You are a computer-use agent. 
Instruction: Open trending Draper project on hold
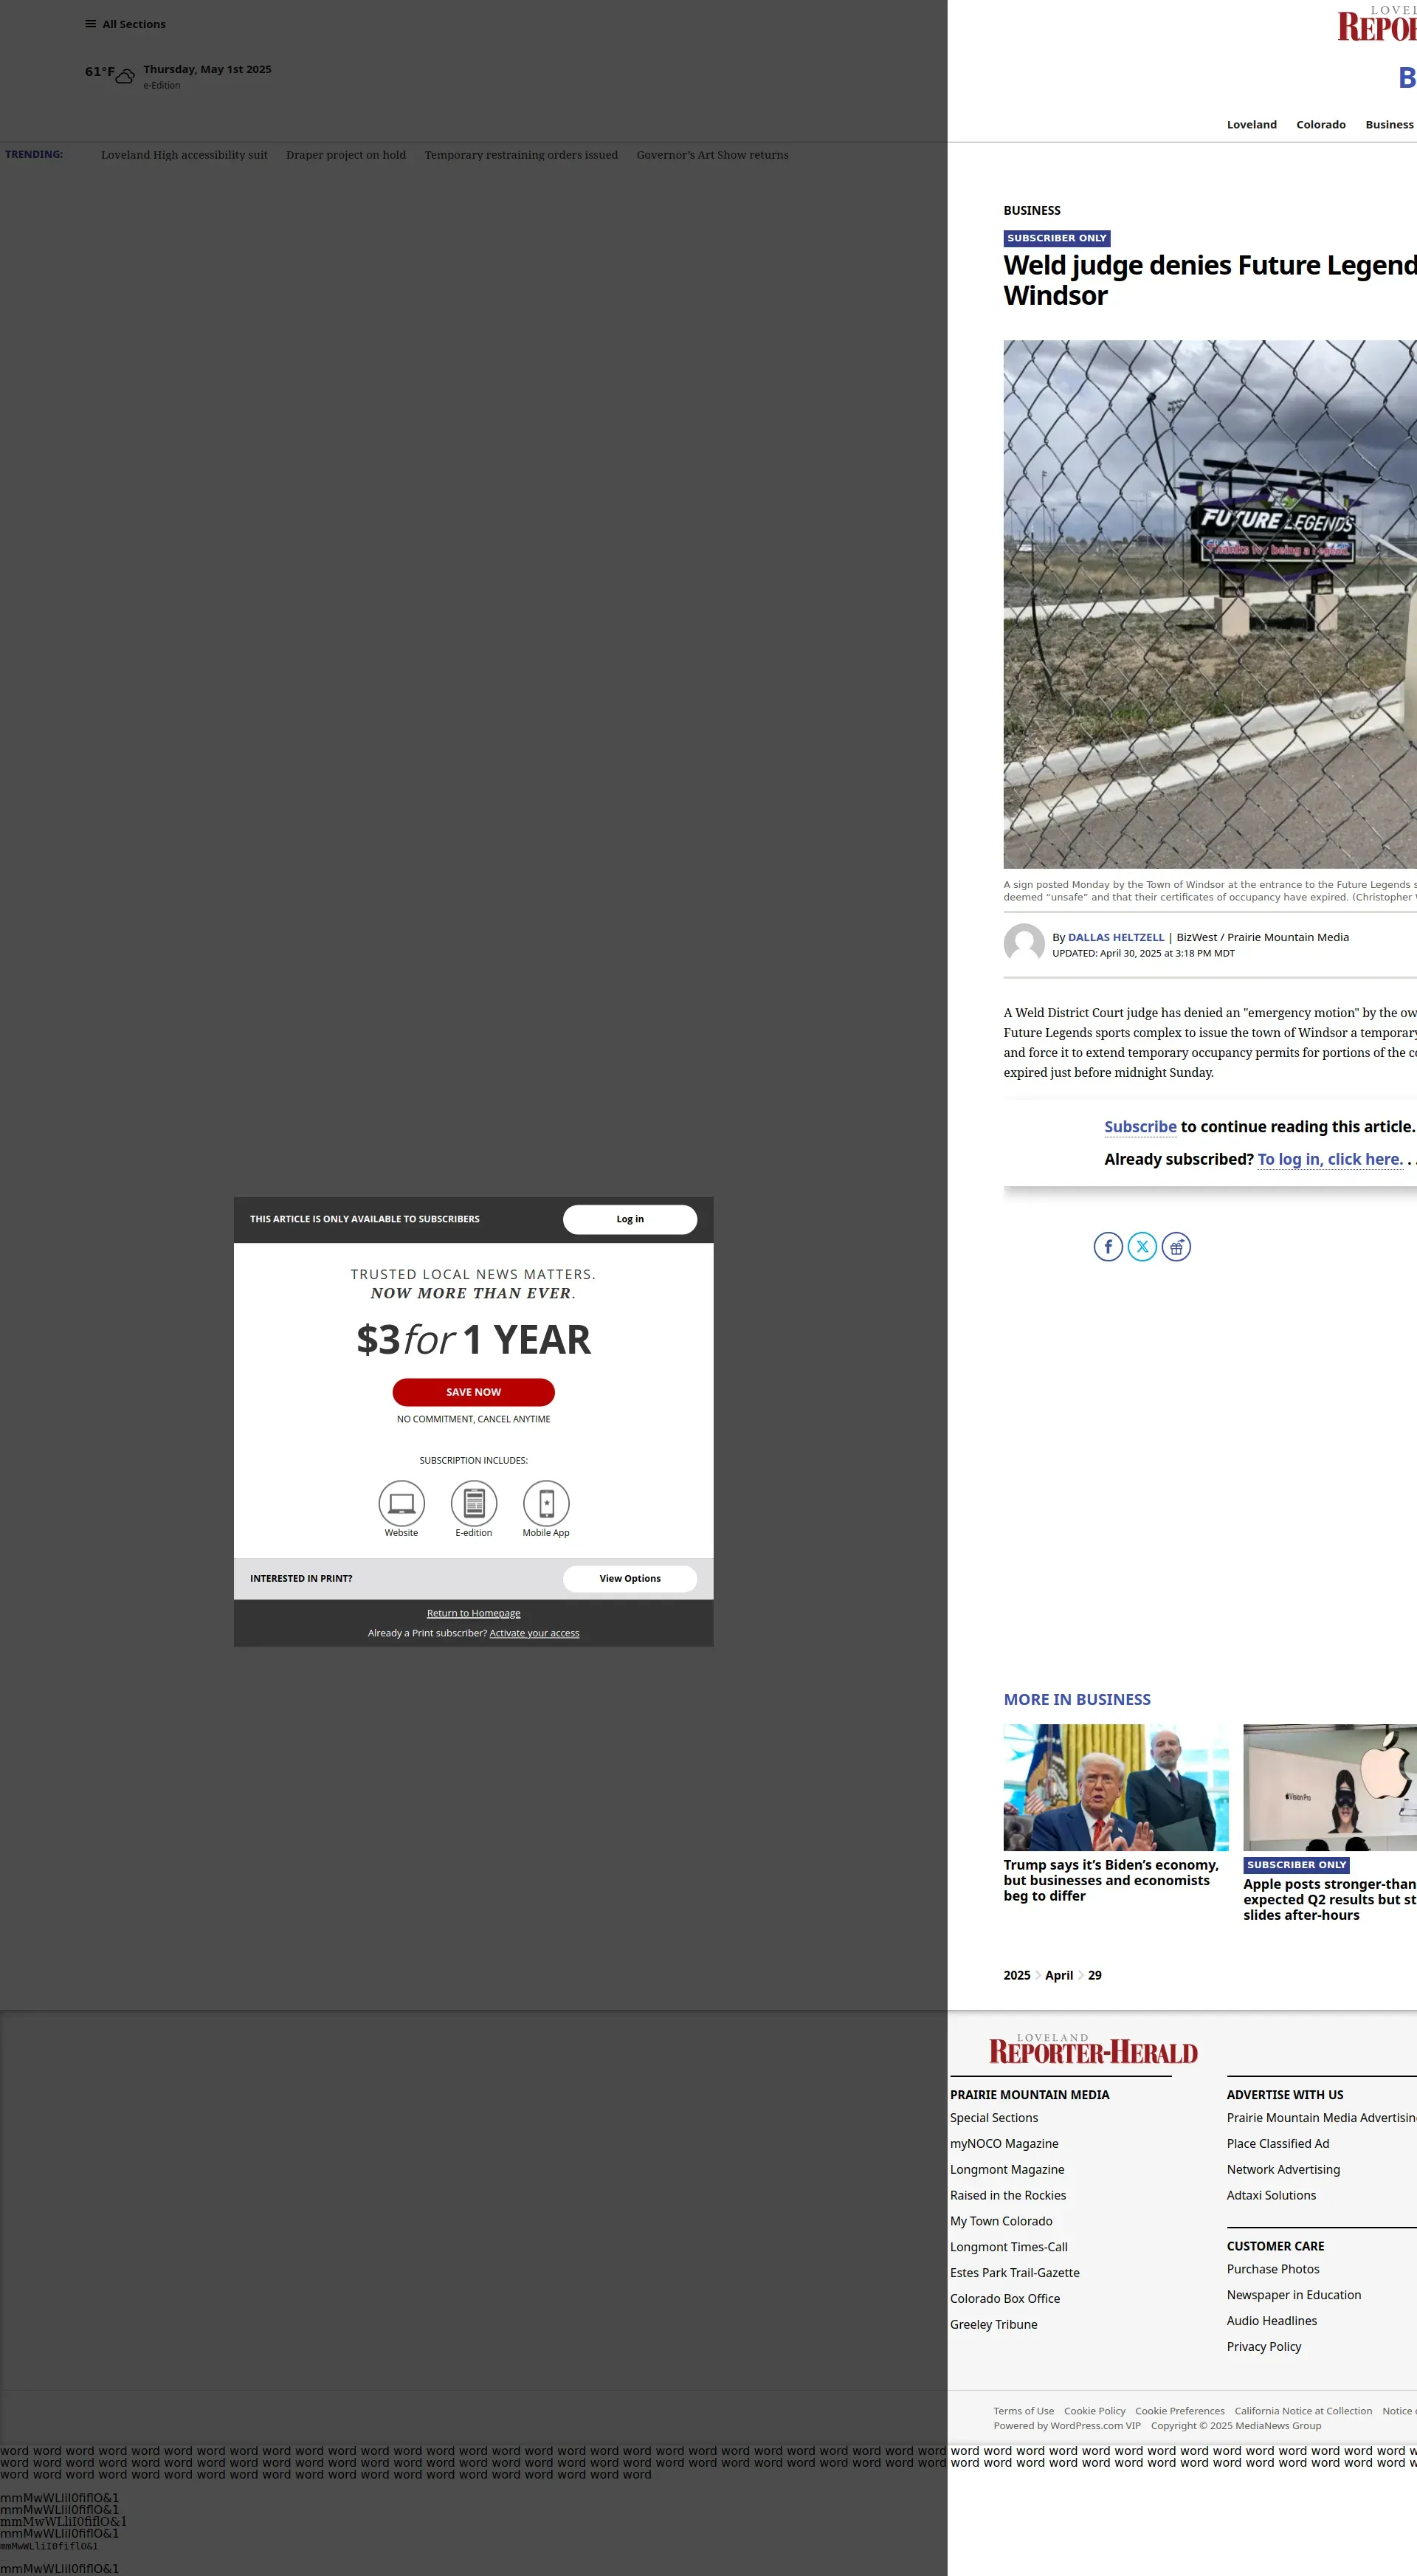point(346,155)
